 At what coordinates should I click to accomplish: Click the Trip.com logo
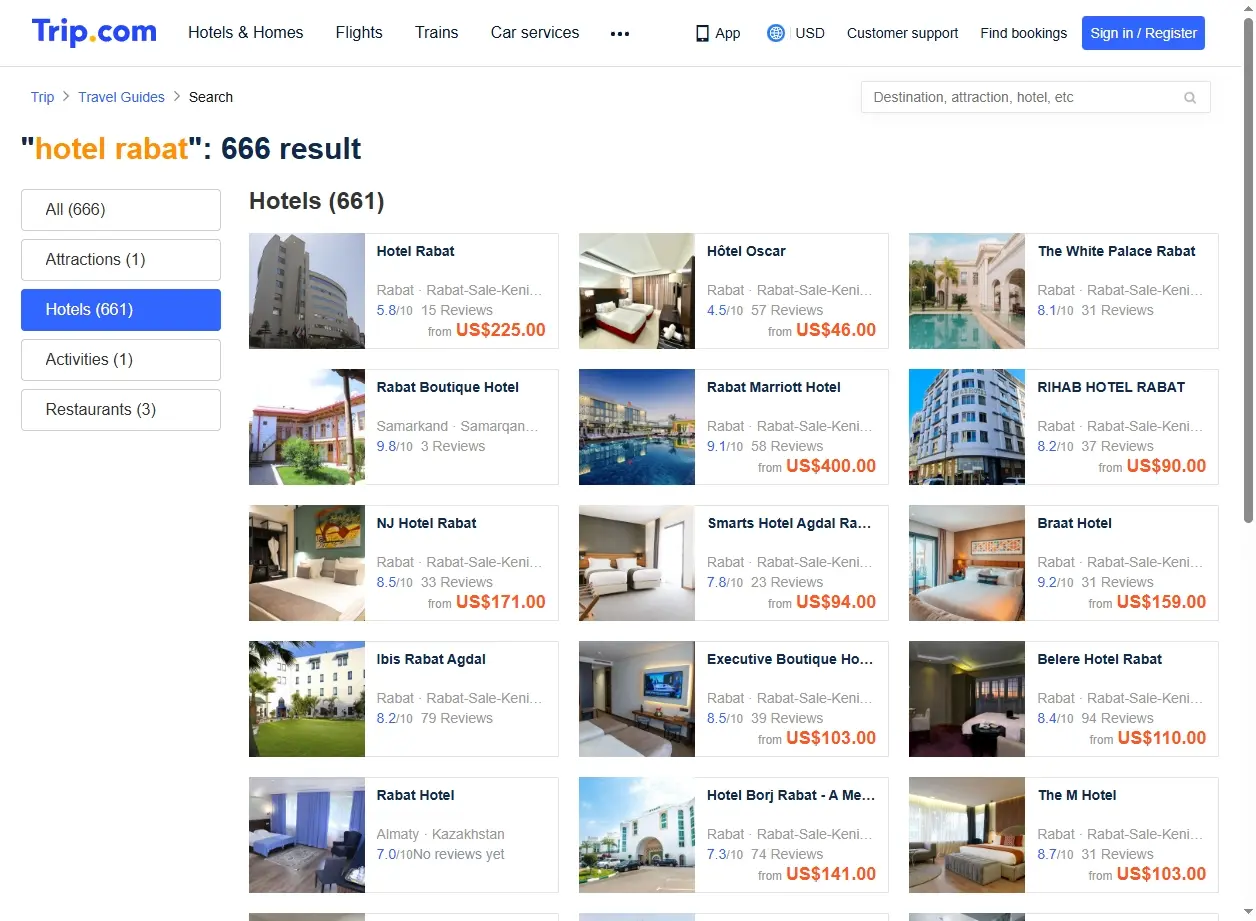(x=94, y=33)
